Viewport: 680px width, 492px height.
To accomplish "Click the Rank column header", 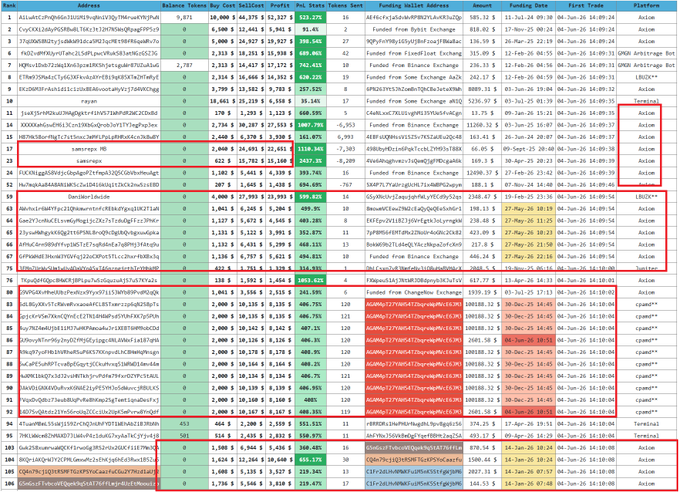I will (x=9, y=6).
